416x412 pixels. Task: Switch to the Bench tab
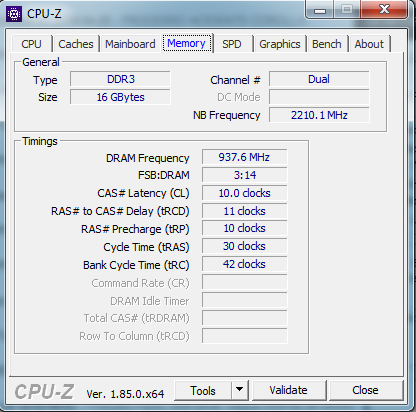(327, 44)
